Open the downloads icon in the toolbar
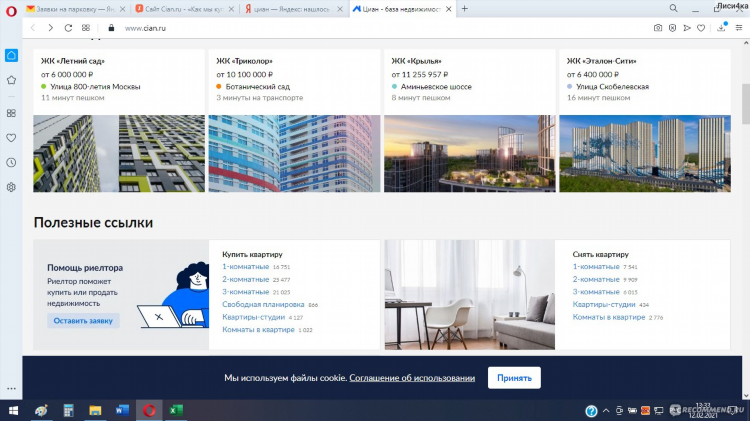Image resolution: width=750 pixels, height=421 pixels. tap(721, 28)
